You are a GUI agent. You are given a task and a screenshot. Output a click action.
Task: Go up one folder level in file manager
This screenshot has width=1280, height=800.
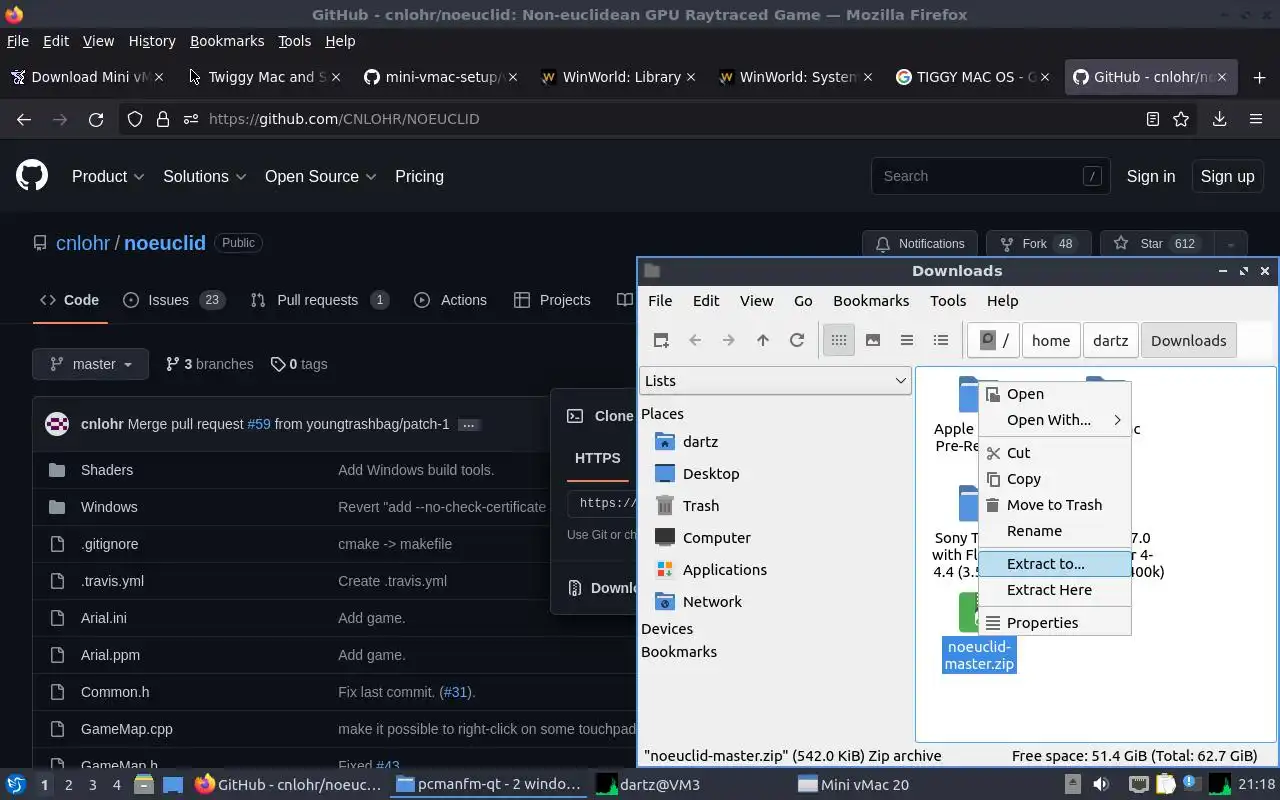coord(763,340)
